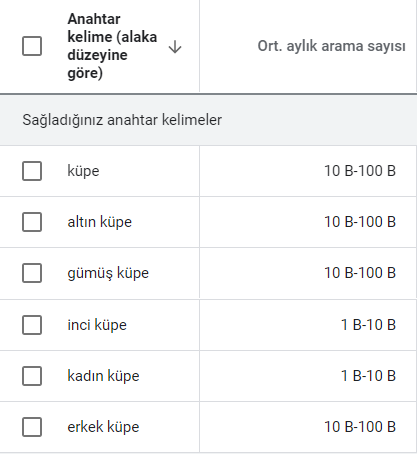
Task: Click the kadın küpe keyword
Action: (x=103, y=376)
